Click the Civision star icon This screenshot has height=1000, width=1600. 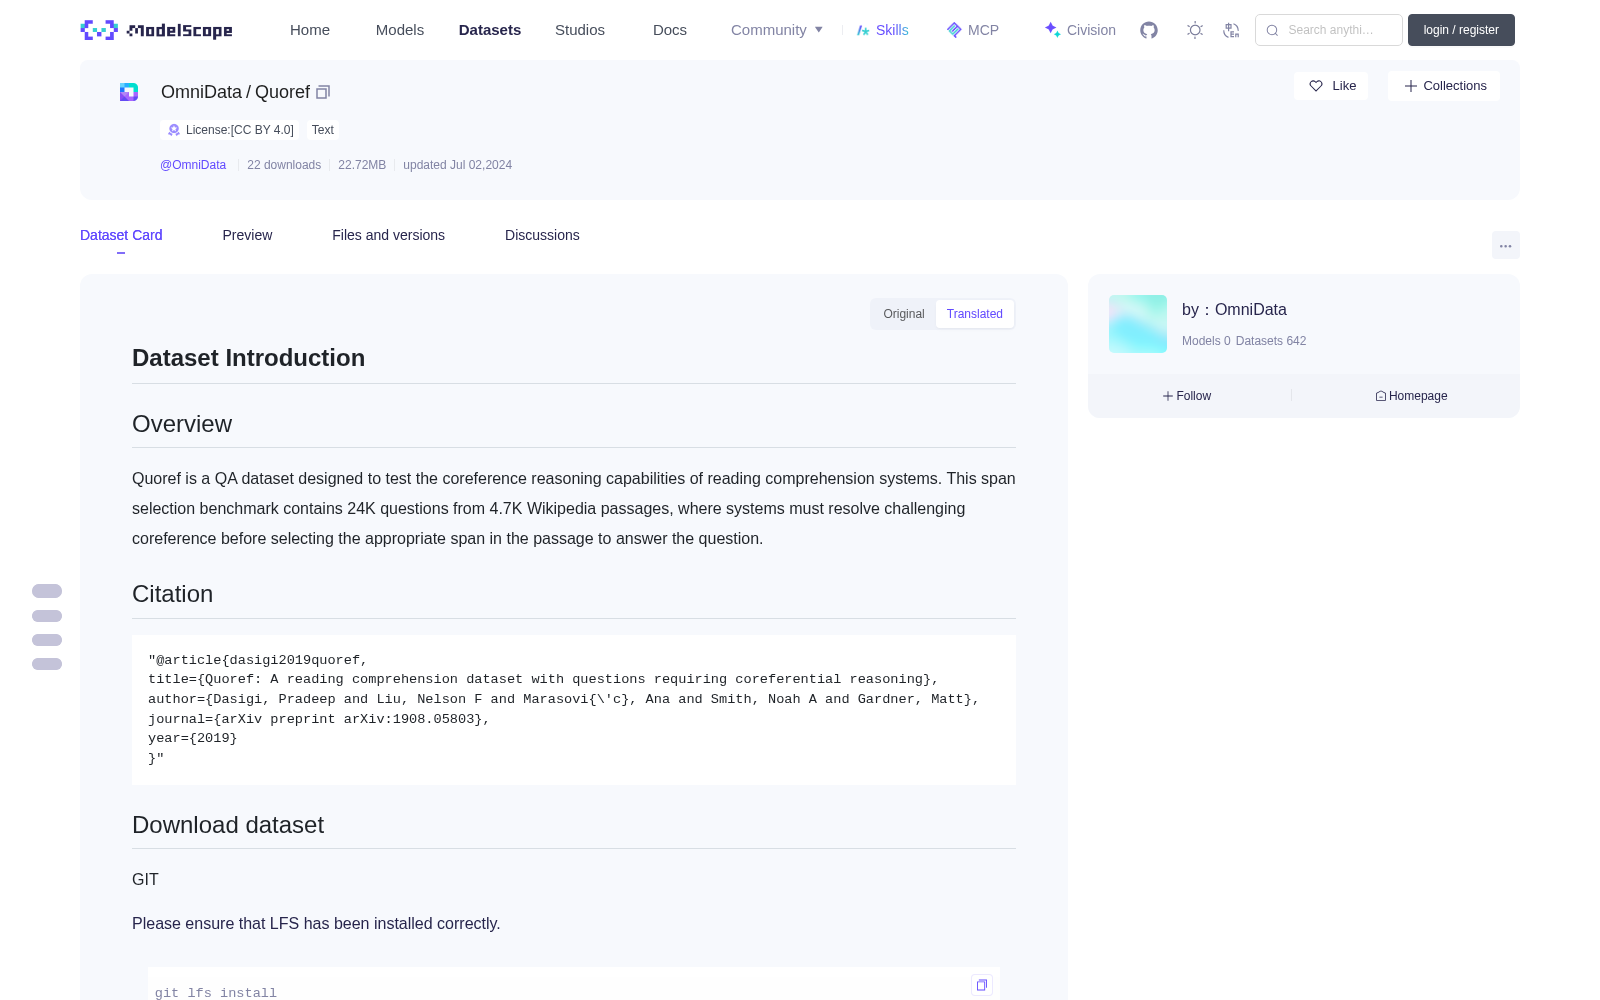(1052, 30)
